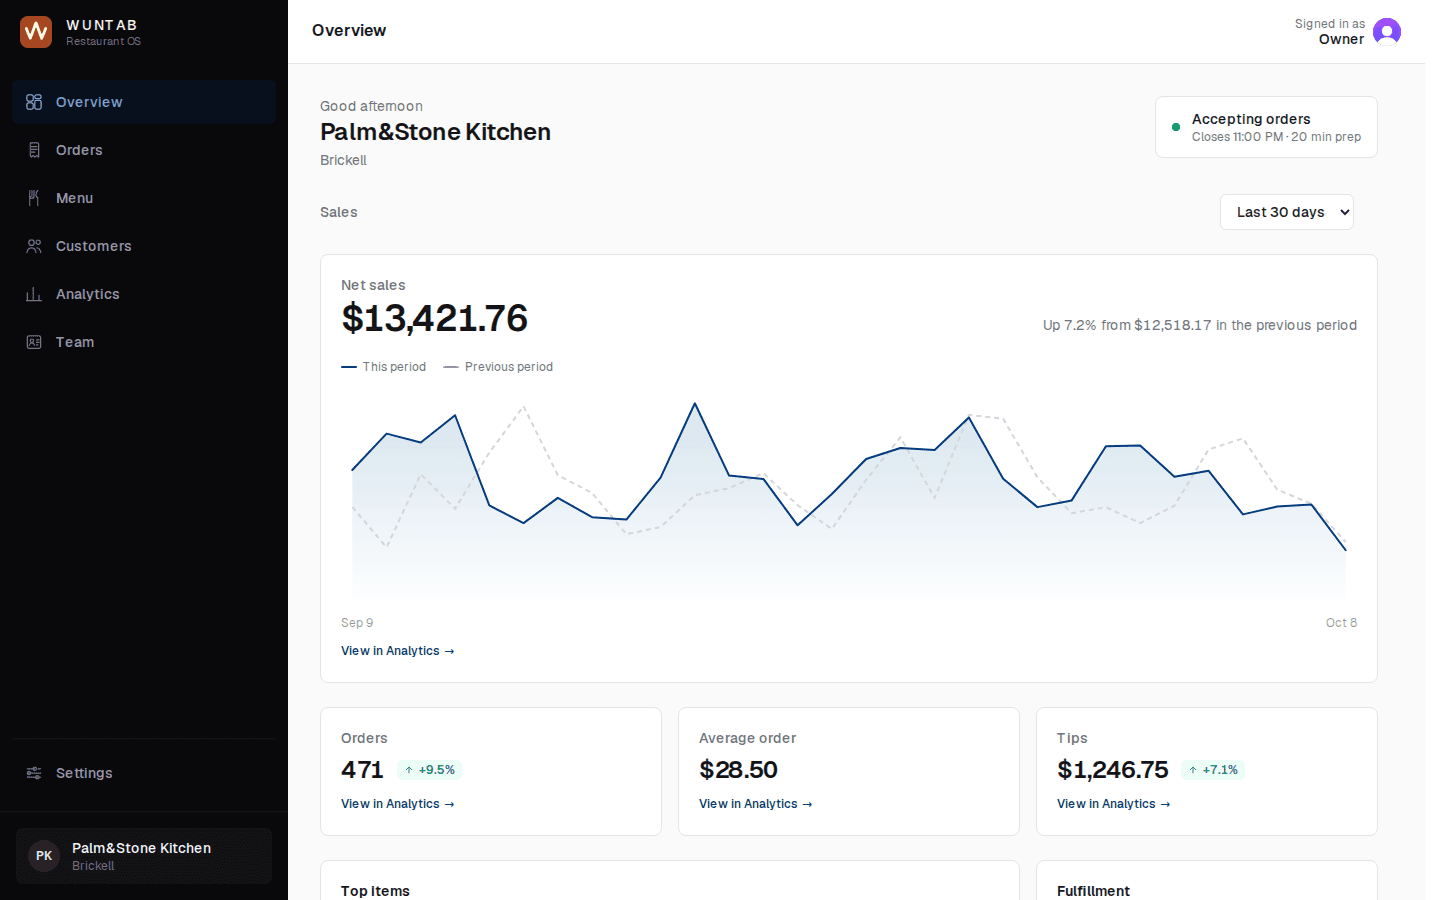
Task: Click the Wuntab logo icon
Action: tap(36, 32)
